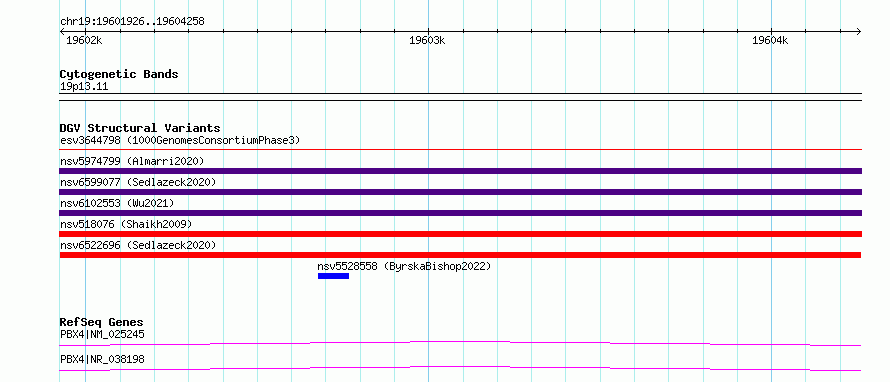Click the esv3644798 thin red variant line
This screenshot has height=382, width=890.
[x=460, y=149]
